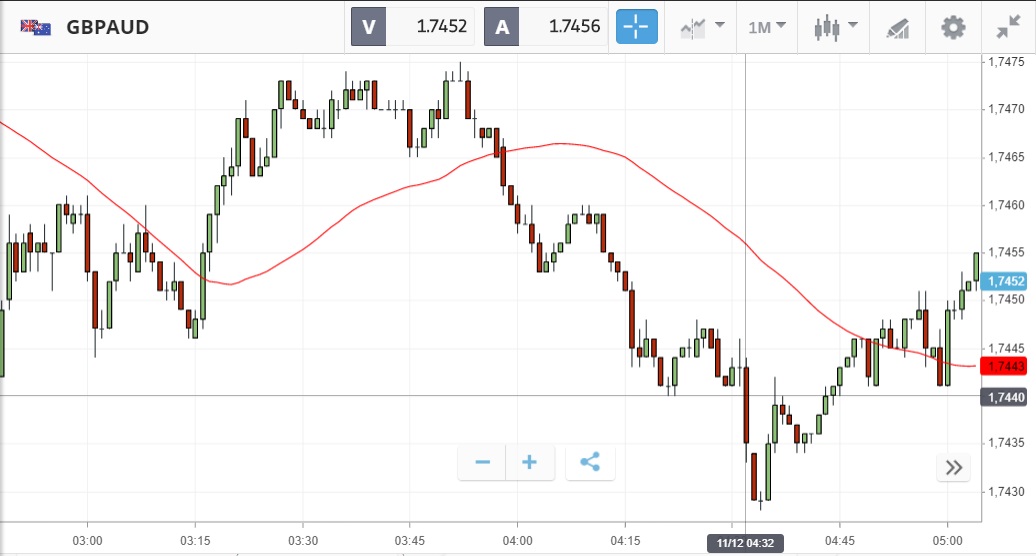Click the GBPAUD flag icon
The image size is (1036, 556).
point(35,27)
